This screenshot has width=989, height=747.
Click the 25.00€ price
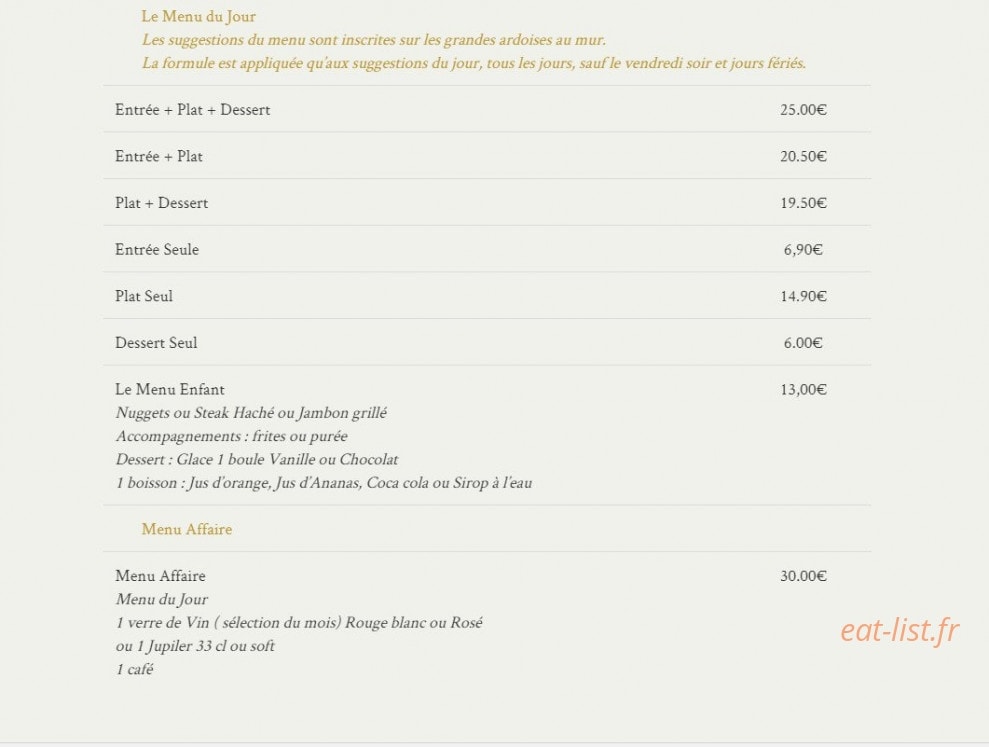click(803, 110)
